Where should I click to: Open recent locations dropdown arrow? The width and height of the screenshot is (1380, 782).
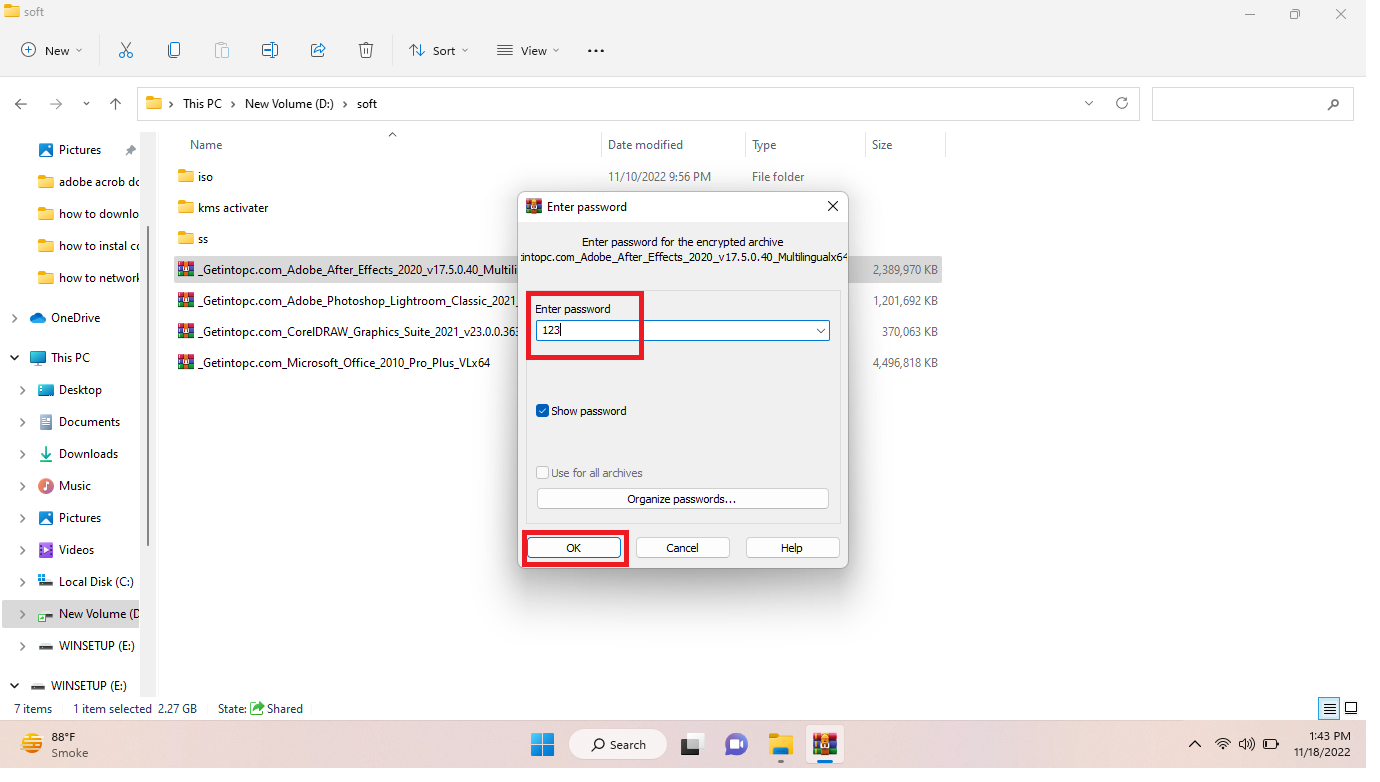(x=86, y=103)
